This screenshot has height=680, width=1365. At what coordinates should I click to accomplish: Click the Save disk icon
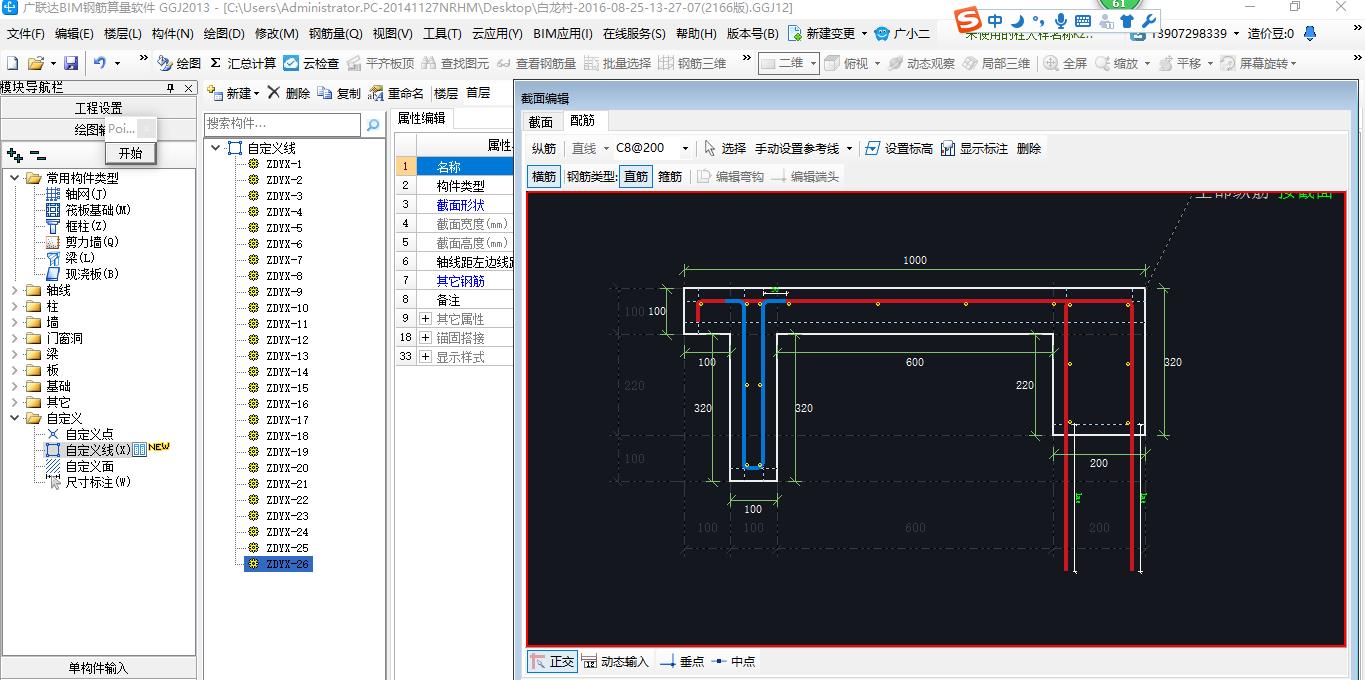71,63
